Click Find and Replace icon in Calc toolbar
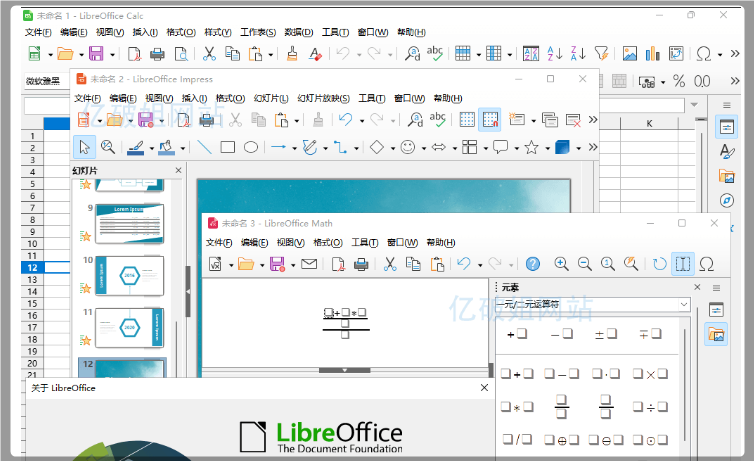 [x=412, y=53]
